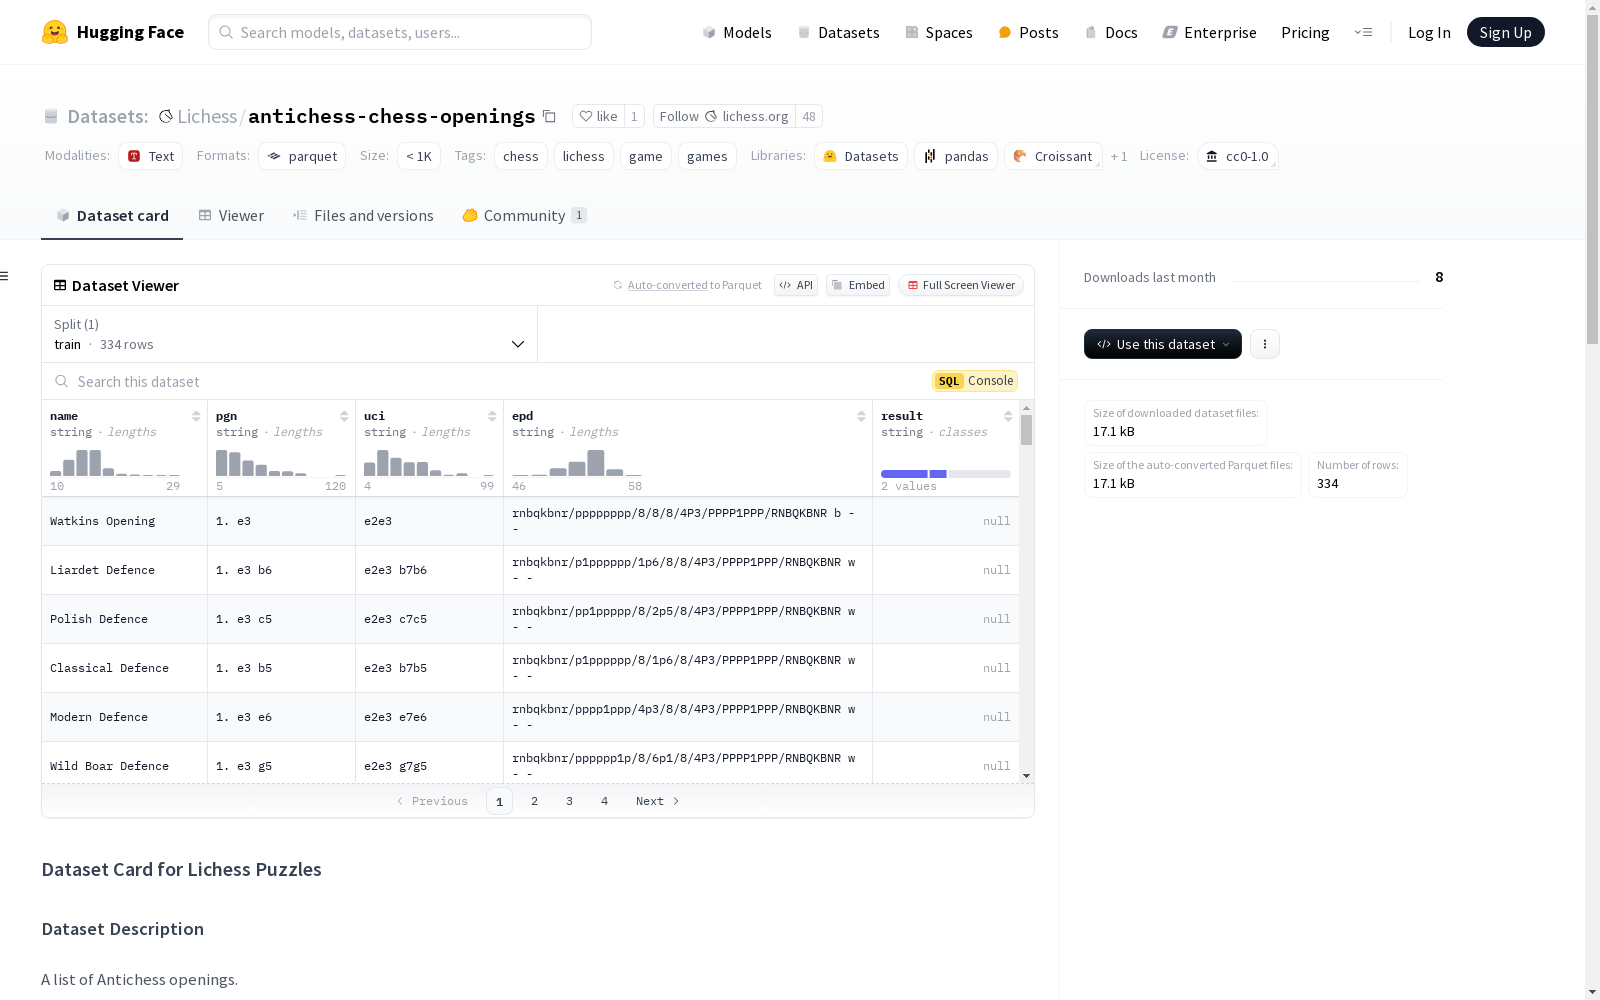Open Embed option for viewer
1600x1000 pixels.
click(x=858, y=285)
